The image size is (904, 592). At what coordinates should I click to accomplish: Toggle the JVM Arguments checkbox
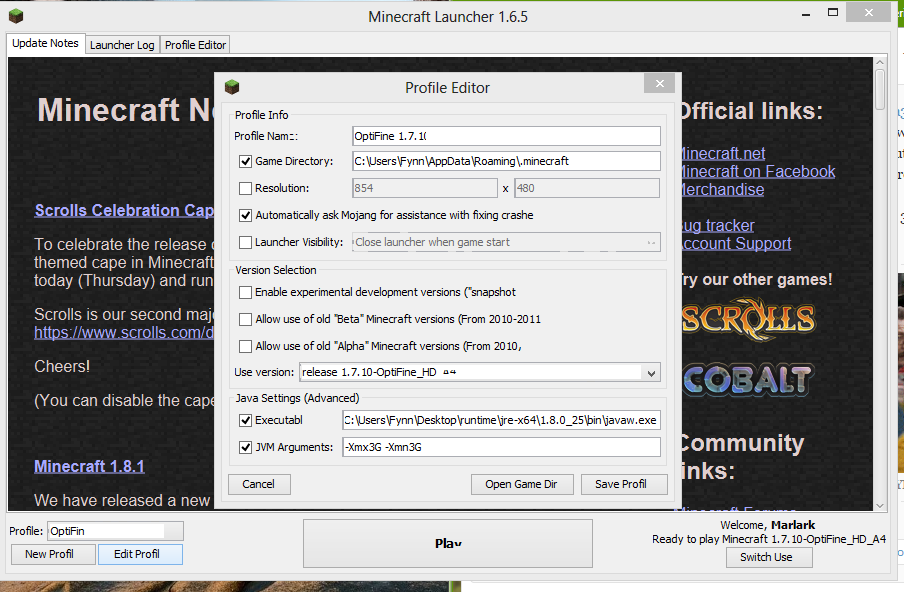(x=246, y=447)
